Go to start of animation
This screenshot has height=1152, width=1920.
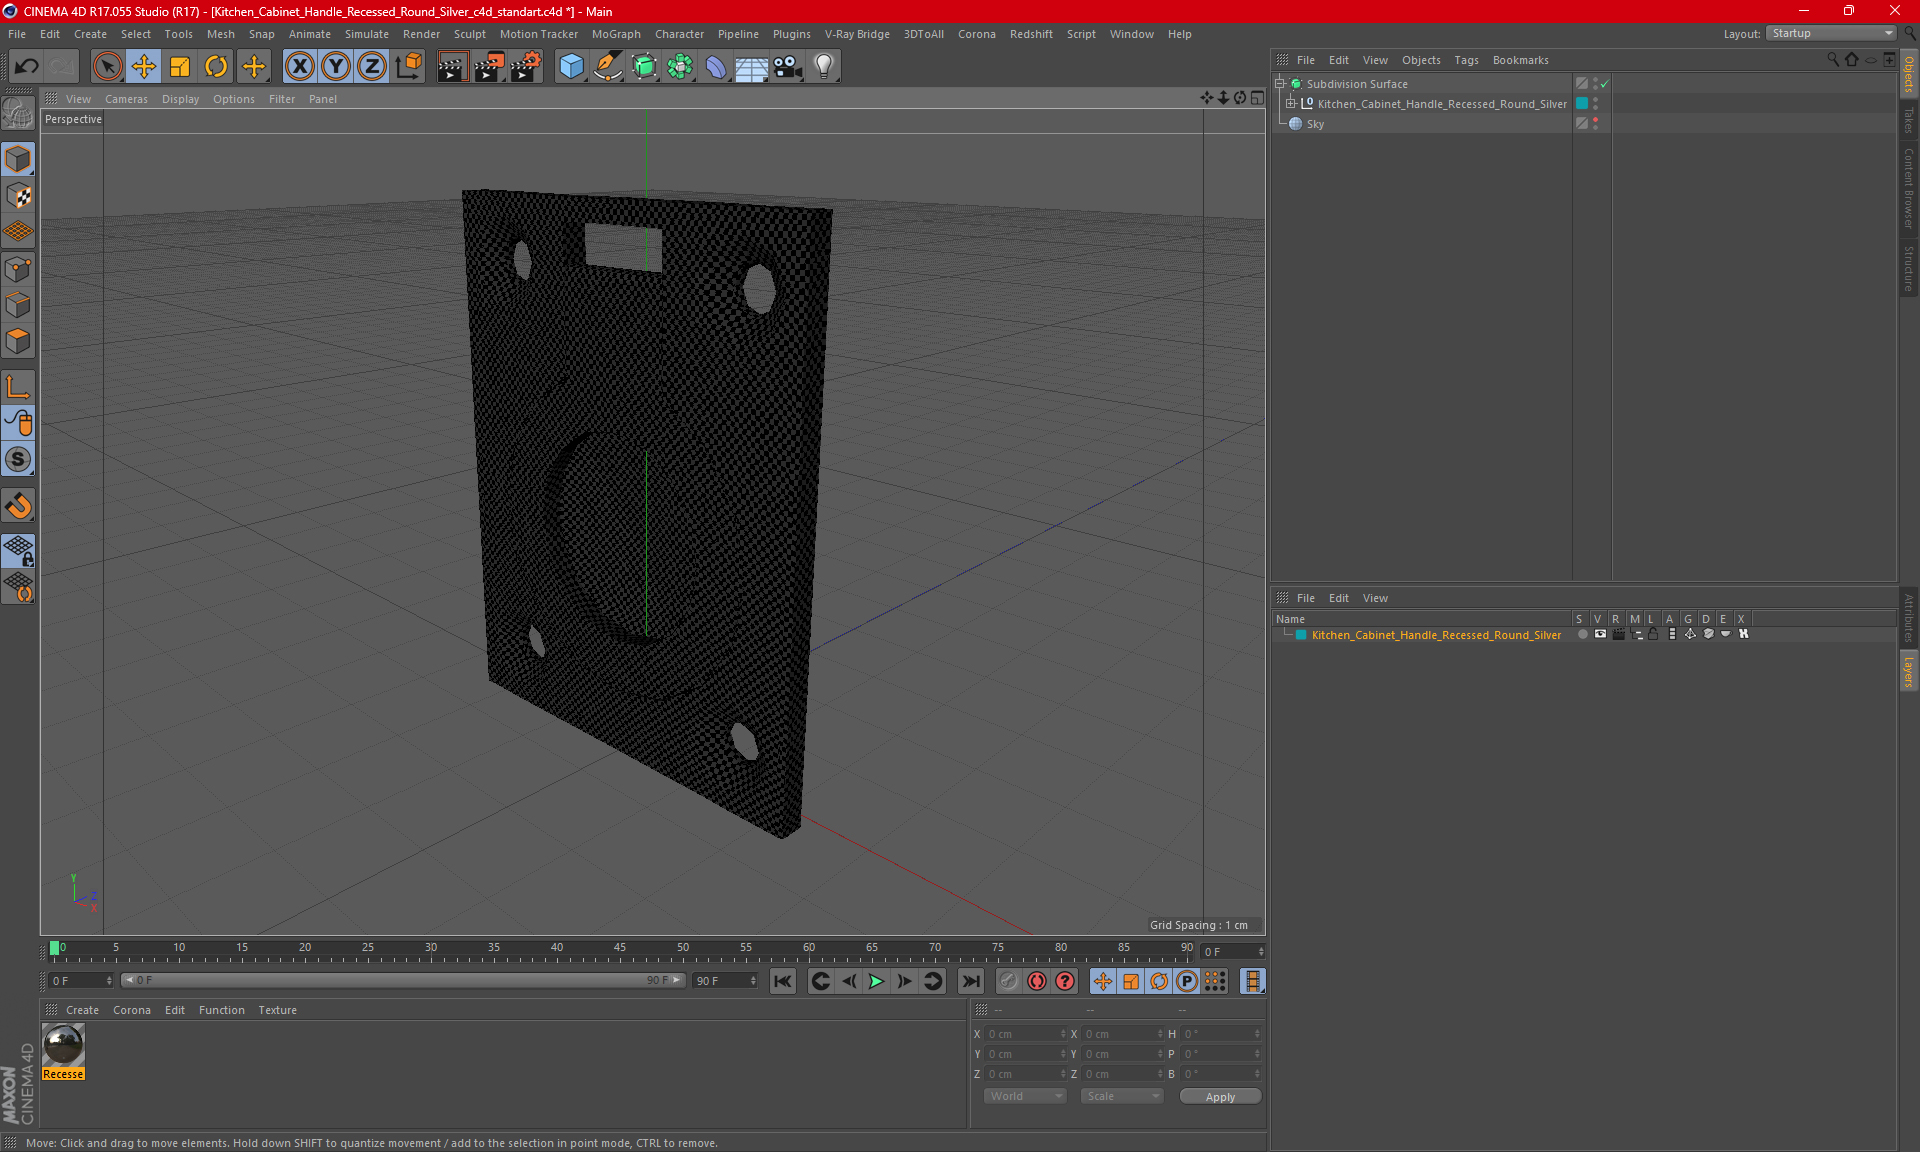pyautogui.click(x=783, y=981)
